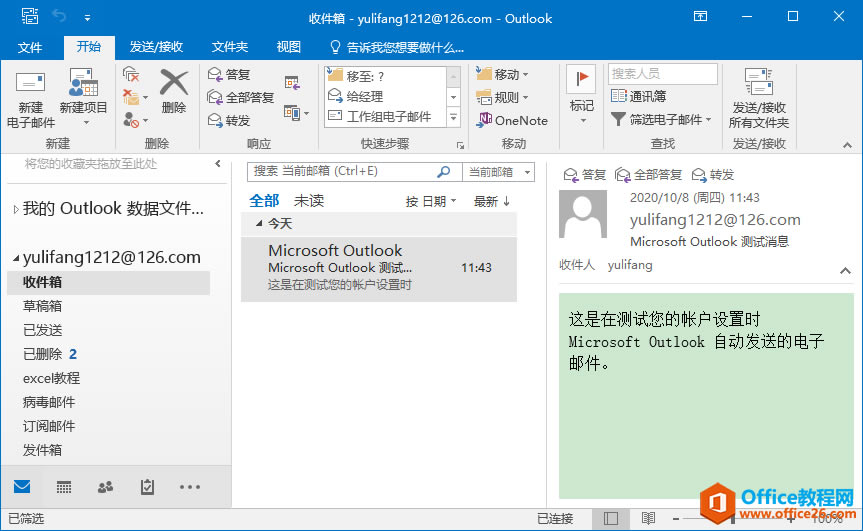The height and width of the screenshot is (531, 863).
Task: Open the 标记 flag dropdown
Action: (x=582, y=97)
